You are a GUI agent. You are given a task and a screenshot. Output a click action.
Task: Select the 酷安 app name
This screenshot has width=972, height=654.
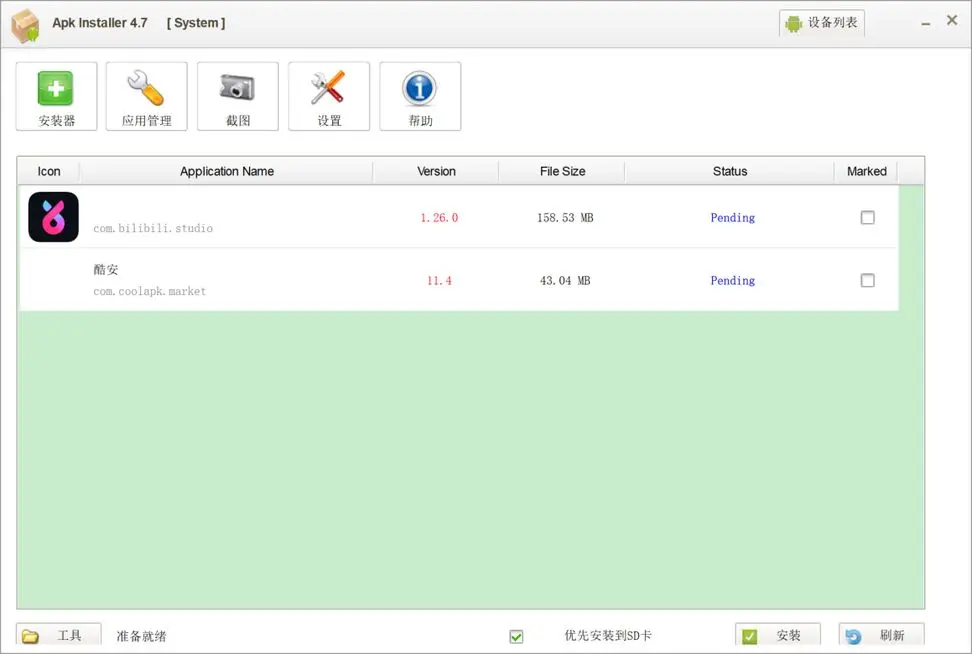point(106,269)
